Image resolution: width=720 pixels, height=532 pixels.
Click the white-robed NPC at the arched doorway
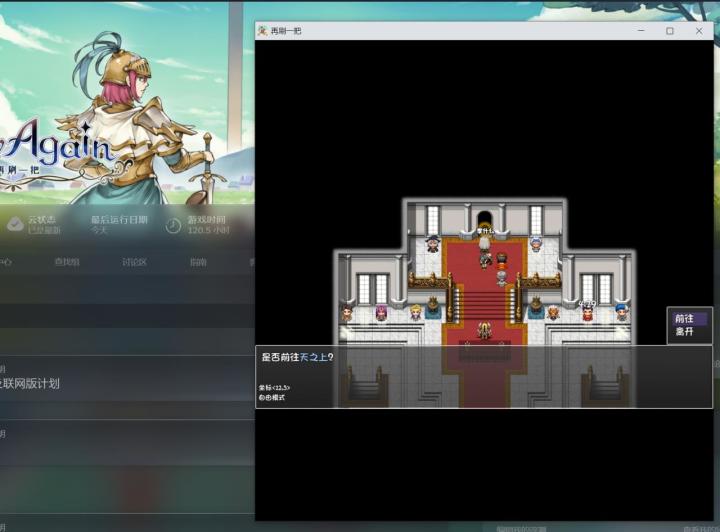click(484, 242)
